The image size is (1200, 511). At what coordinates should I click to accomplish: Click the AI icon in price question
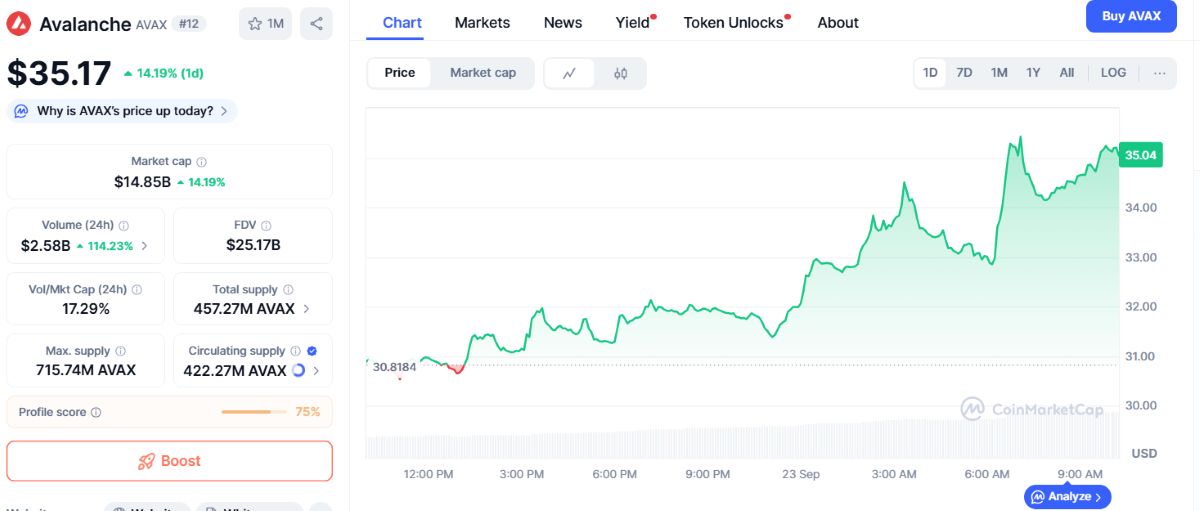click(21, 111)
